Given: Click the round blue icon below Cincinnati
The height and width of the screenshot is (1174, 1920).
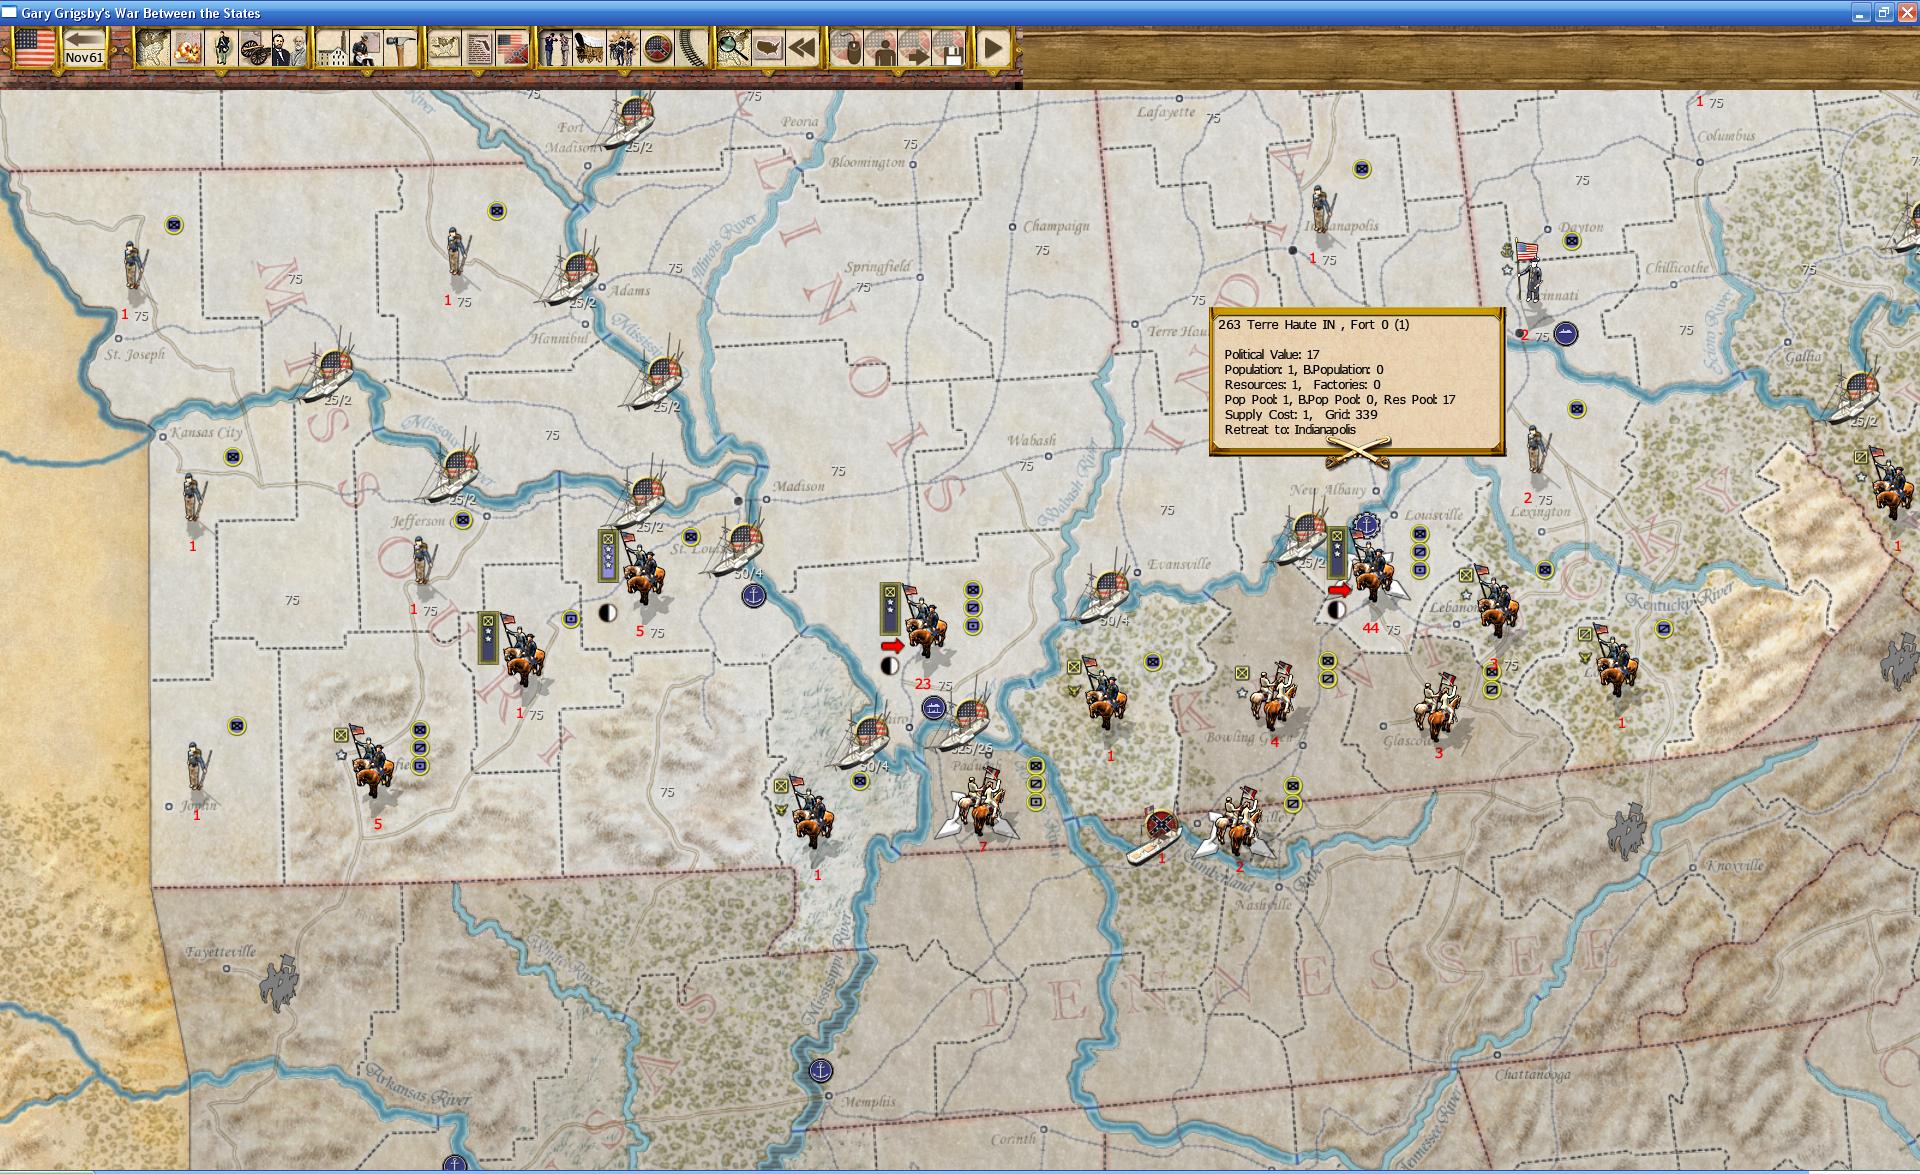Looking at the screenshot, I should 1566,334.
